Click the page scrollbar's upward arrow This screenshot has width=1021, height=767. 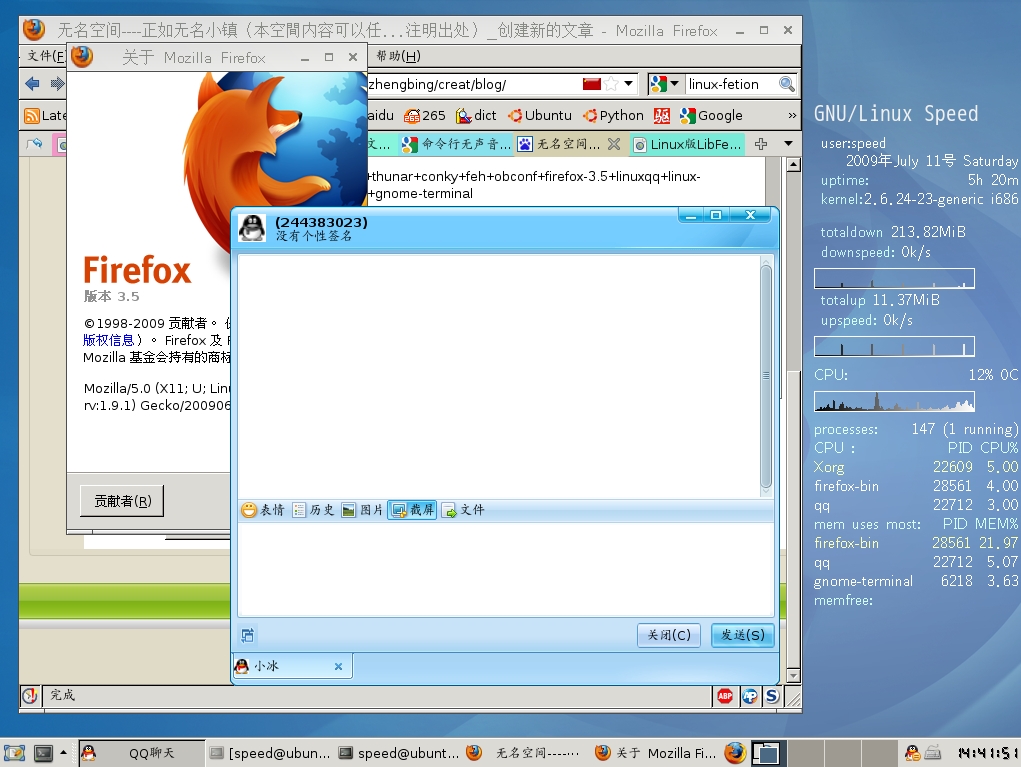(x=793, y=165)
